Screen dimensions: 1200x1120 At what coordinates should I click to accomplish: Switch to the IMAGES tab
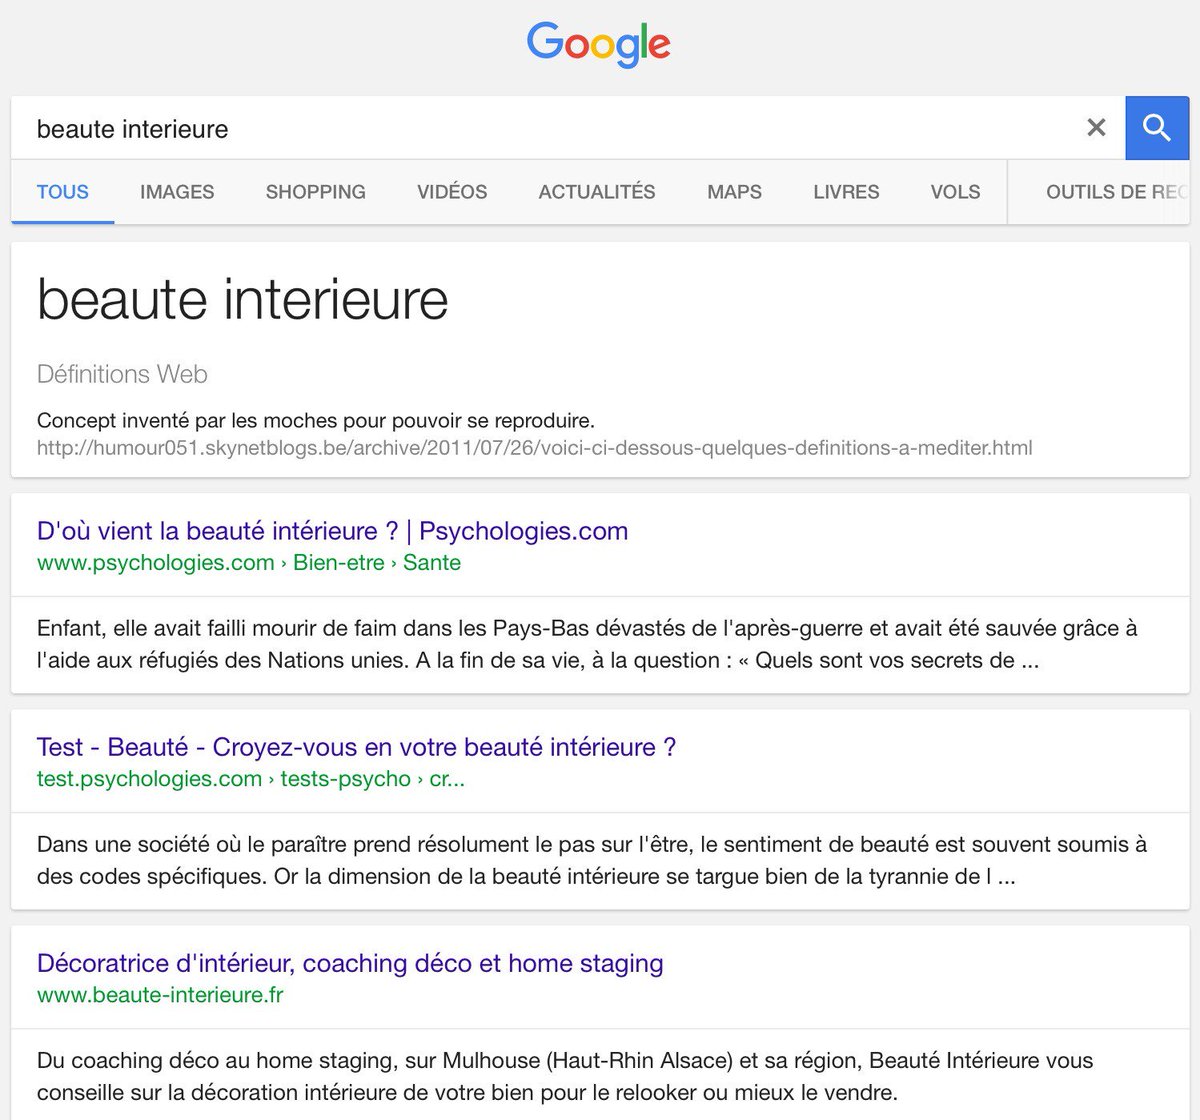tap(176, 192)
